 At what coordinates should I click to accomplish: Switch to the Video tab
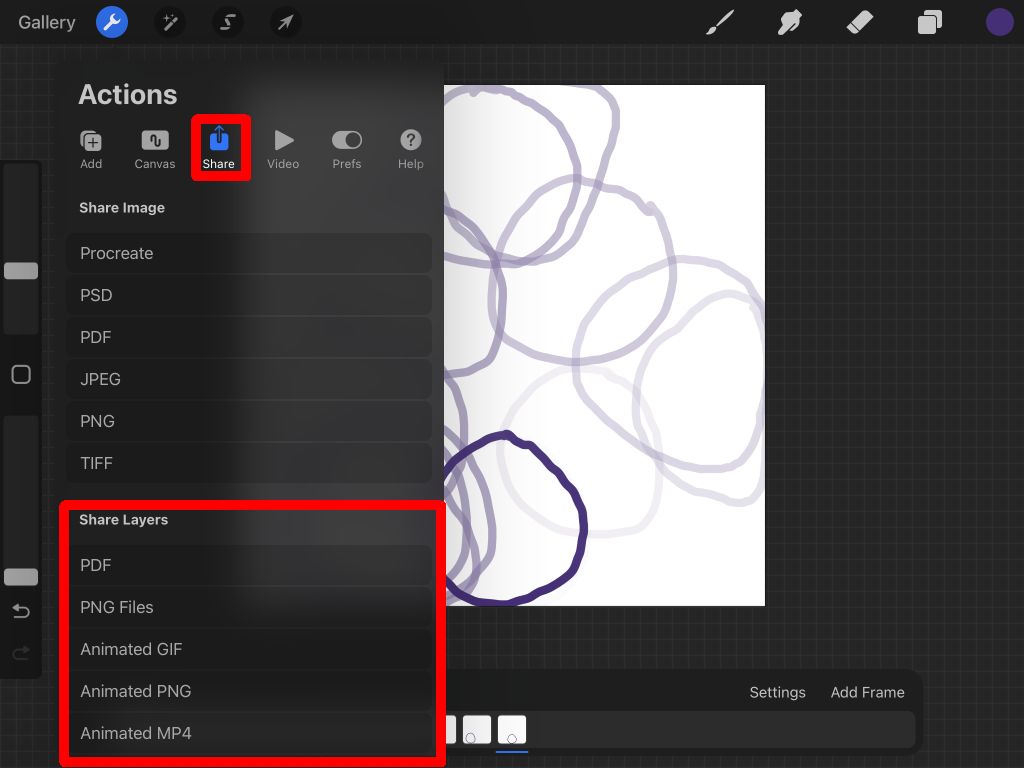click(x=283, y=148)
